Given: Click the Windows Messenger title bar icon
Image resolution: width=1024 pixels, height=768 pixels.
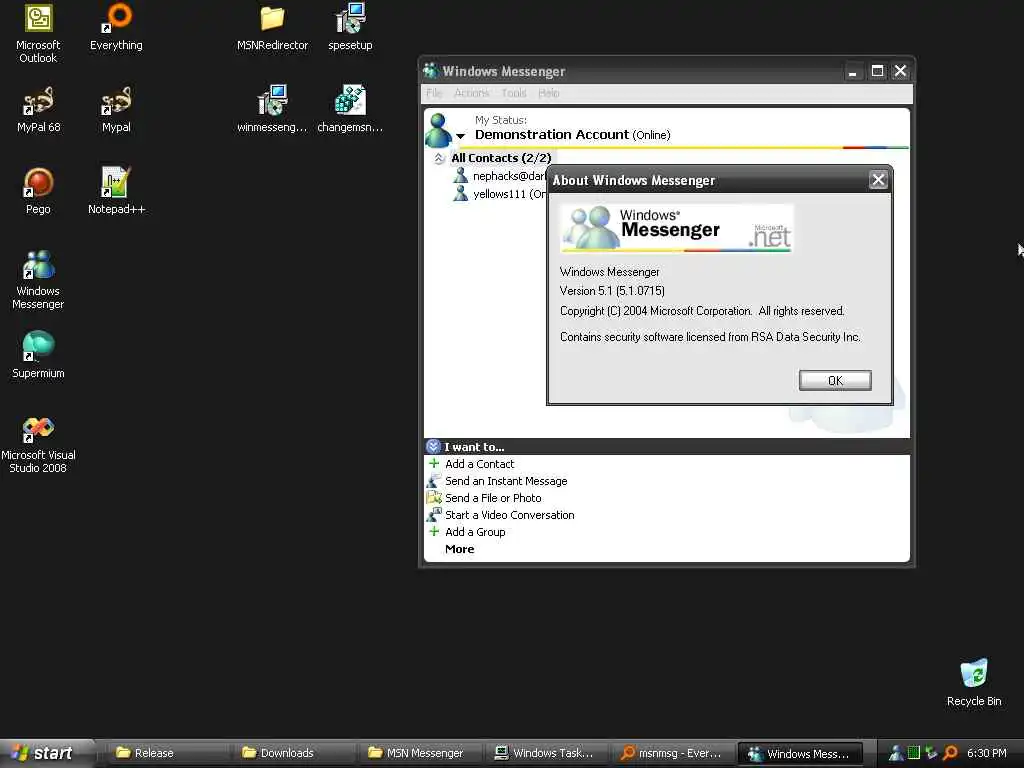Looking at the screenshot, I should coord(430,71).
